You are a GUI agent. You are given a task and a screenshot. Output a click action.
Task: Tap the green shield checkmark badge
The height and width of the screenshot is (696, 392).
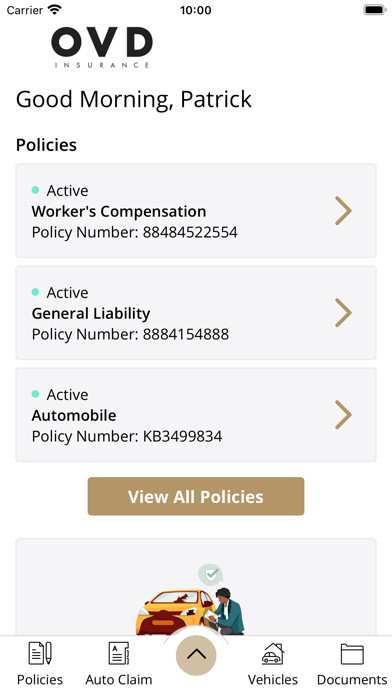tap(210, 575)
